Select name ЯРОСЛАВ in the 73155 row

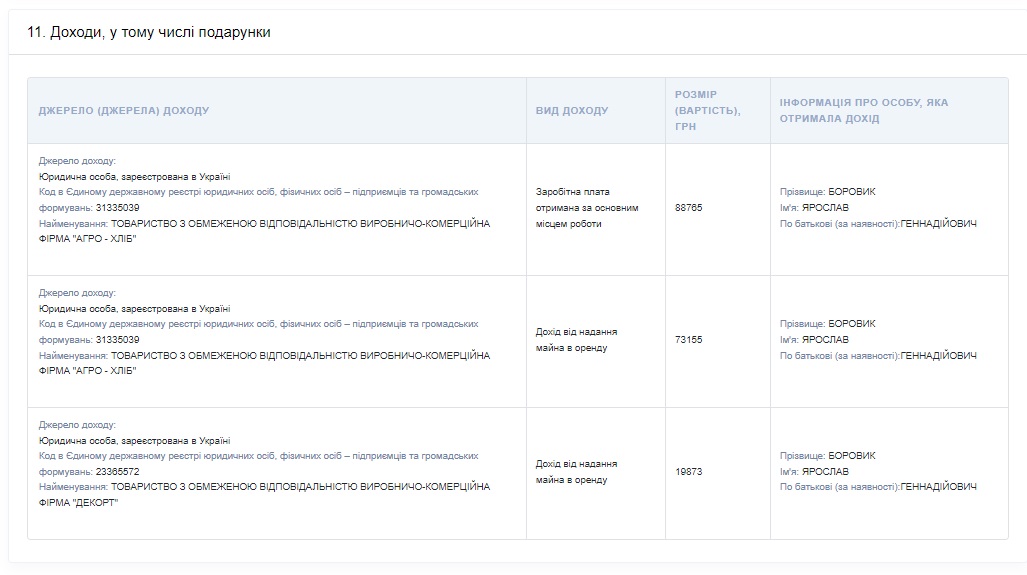[825, 340]
